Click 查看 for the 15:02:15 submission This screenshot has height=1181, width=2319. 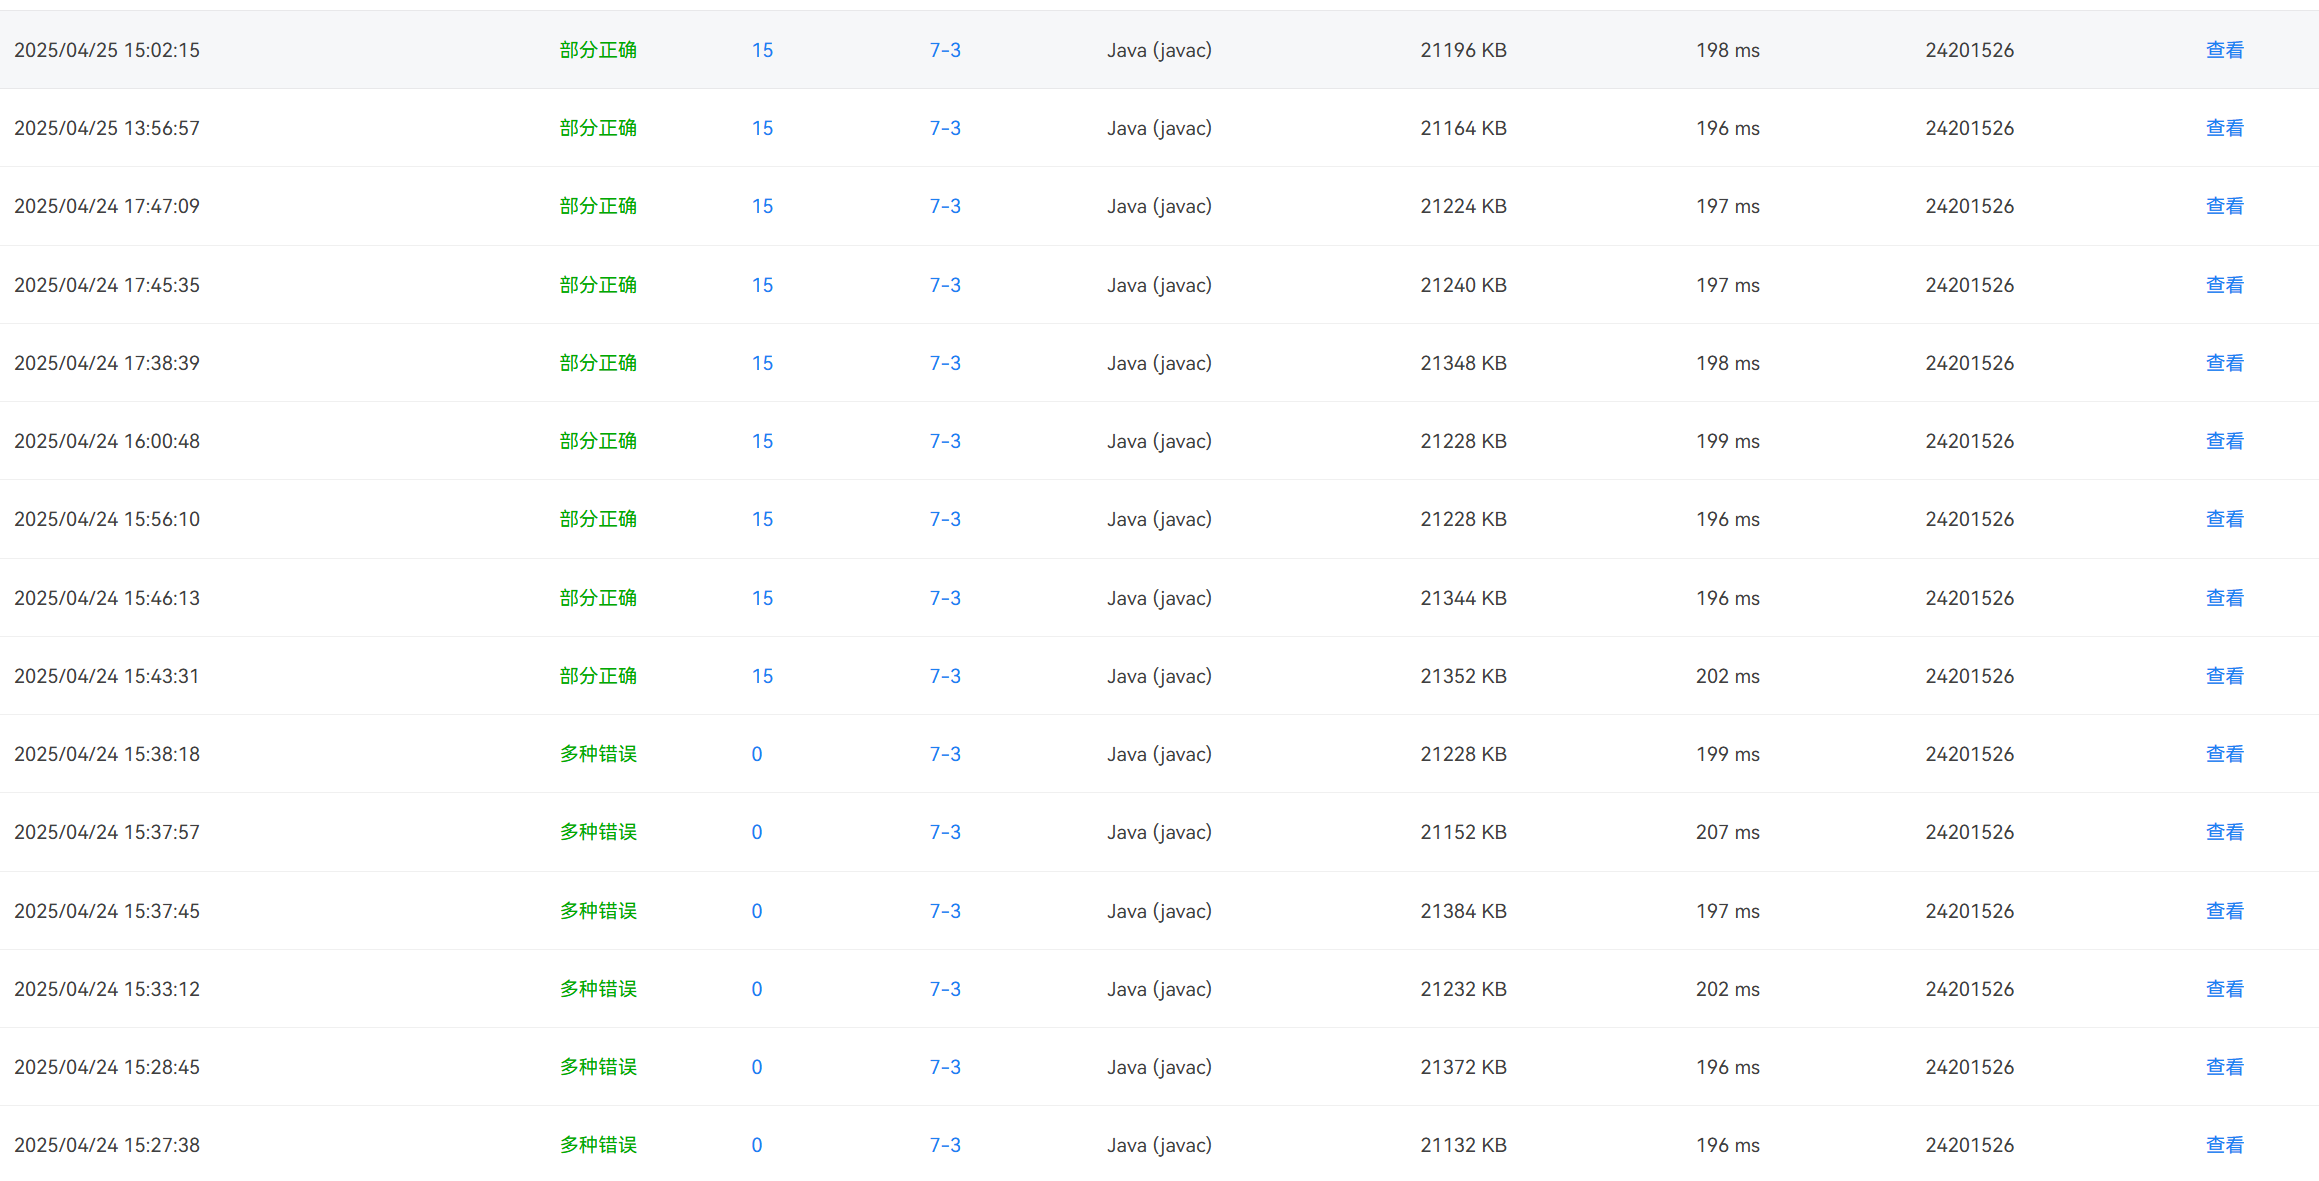[2224, 50]
